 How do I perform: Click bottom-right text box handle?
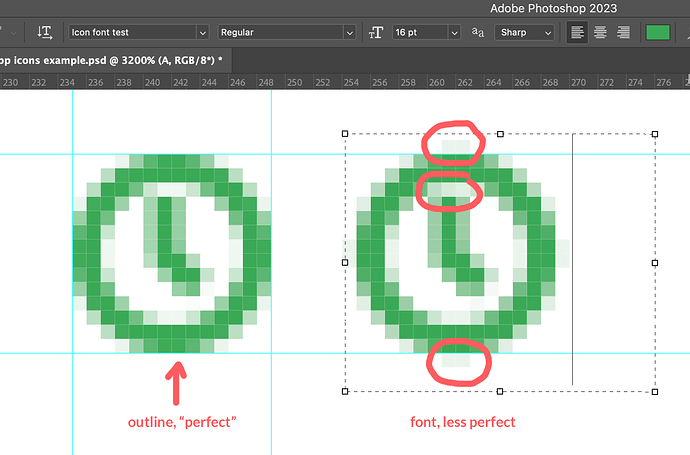point(655,392)
